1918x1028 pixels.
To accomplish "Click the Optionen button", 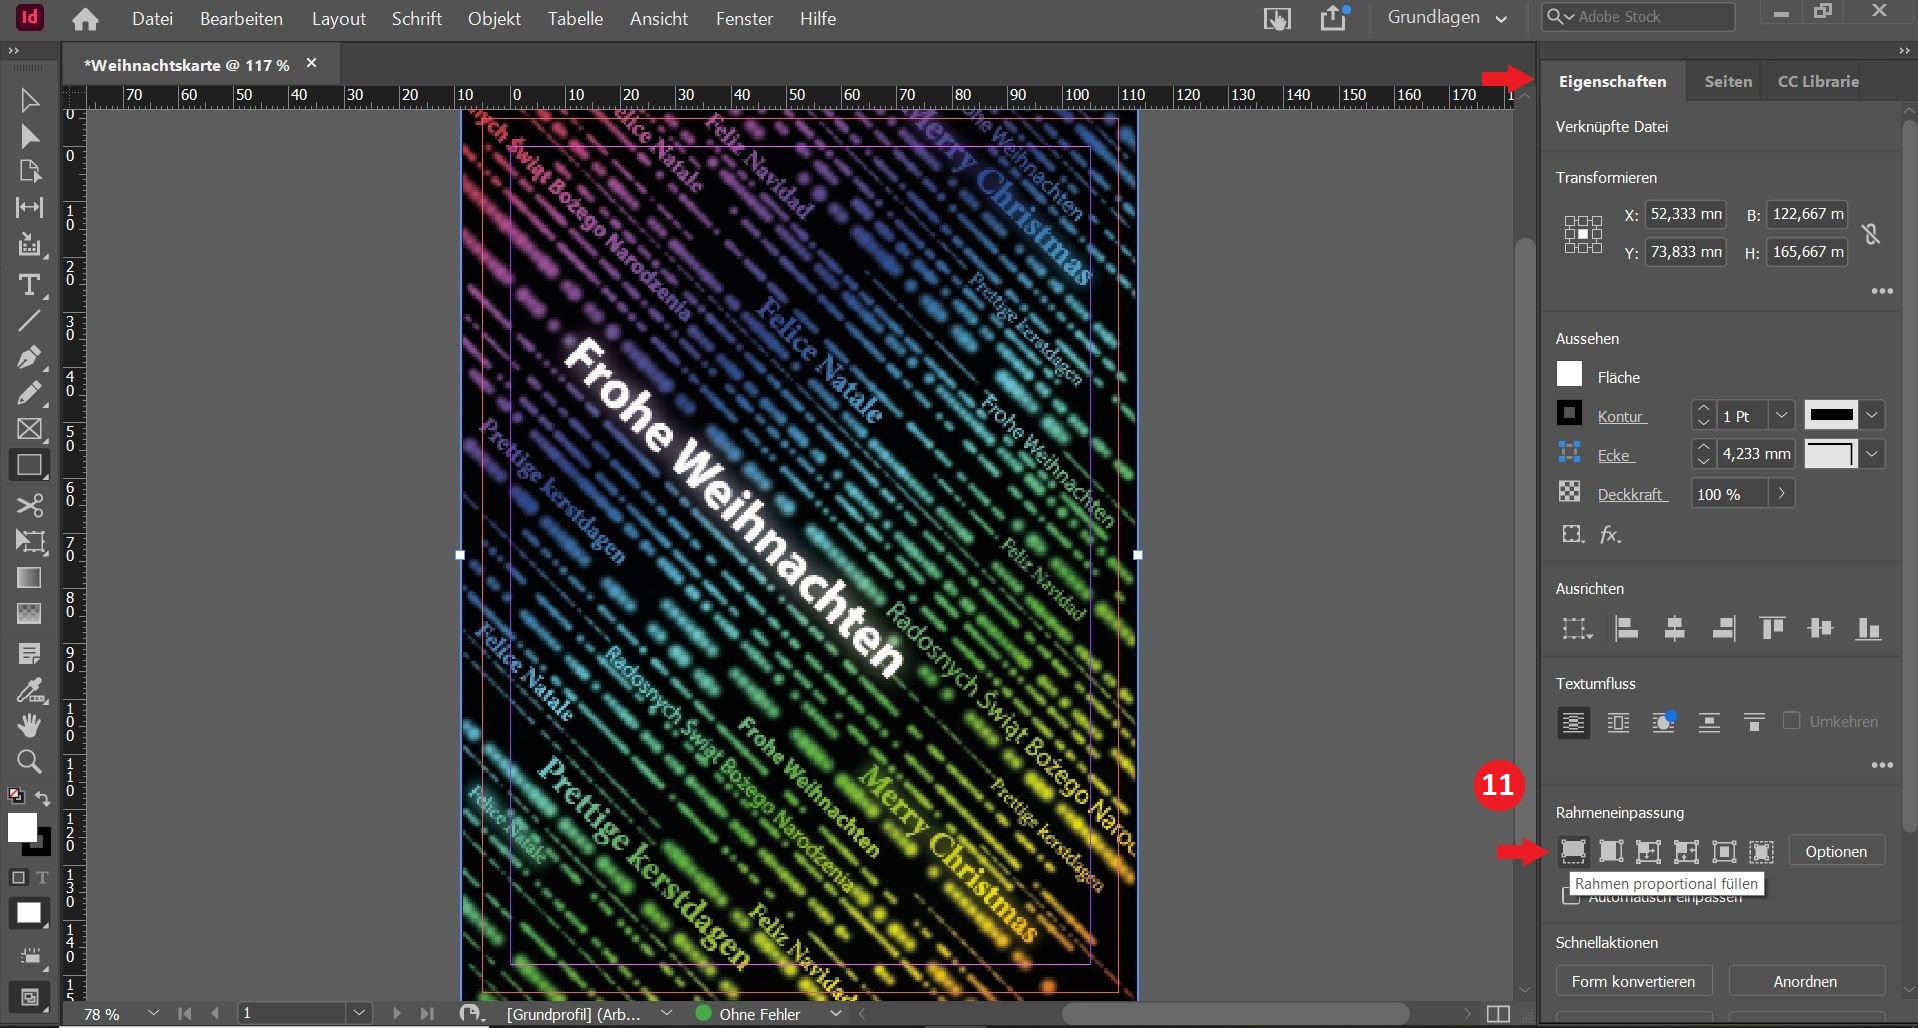I will pos(1836,851).
